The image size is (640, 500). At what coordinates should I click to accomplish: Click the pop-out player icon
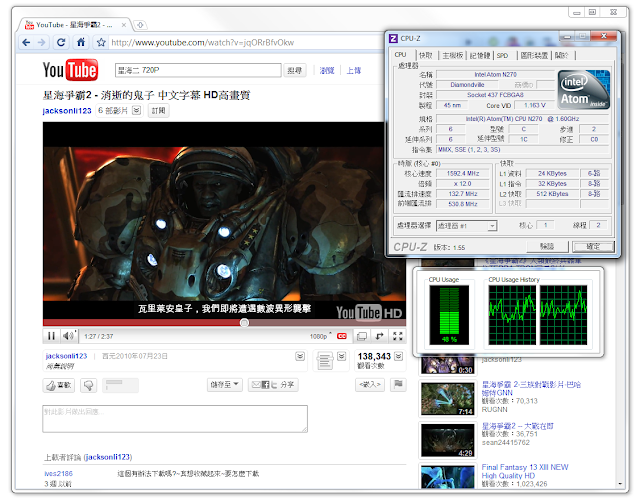380,336
